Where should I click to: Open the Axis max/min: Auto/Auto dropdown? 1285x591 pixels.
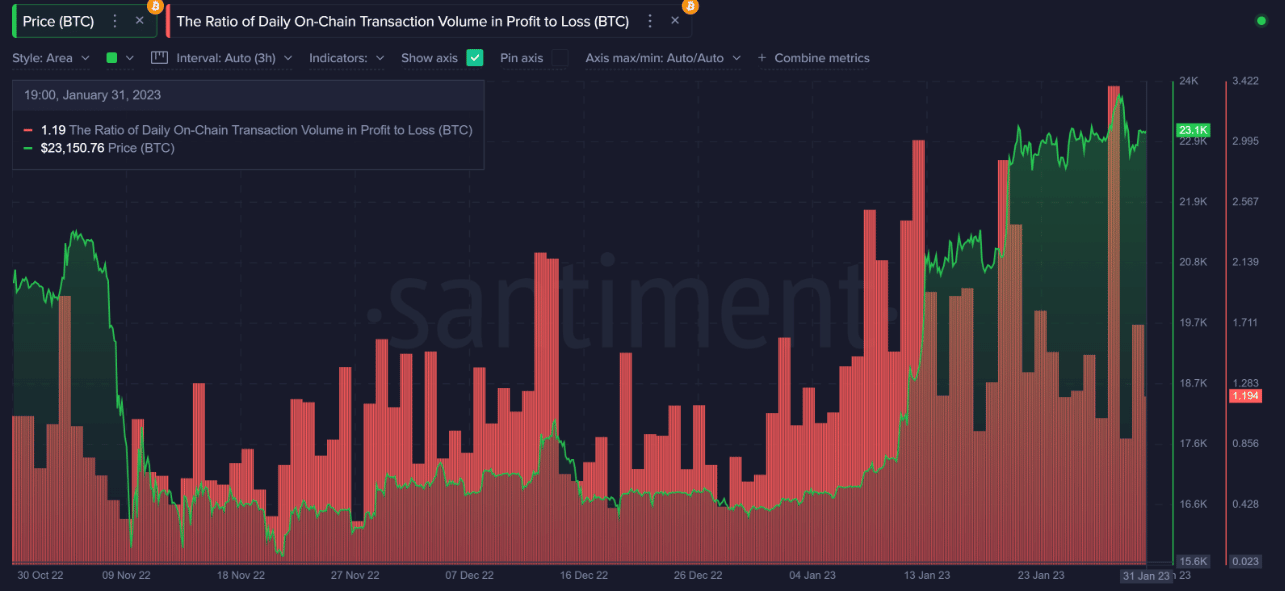[663, 58]
